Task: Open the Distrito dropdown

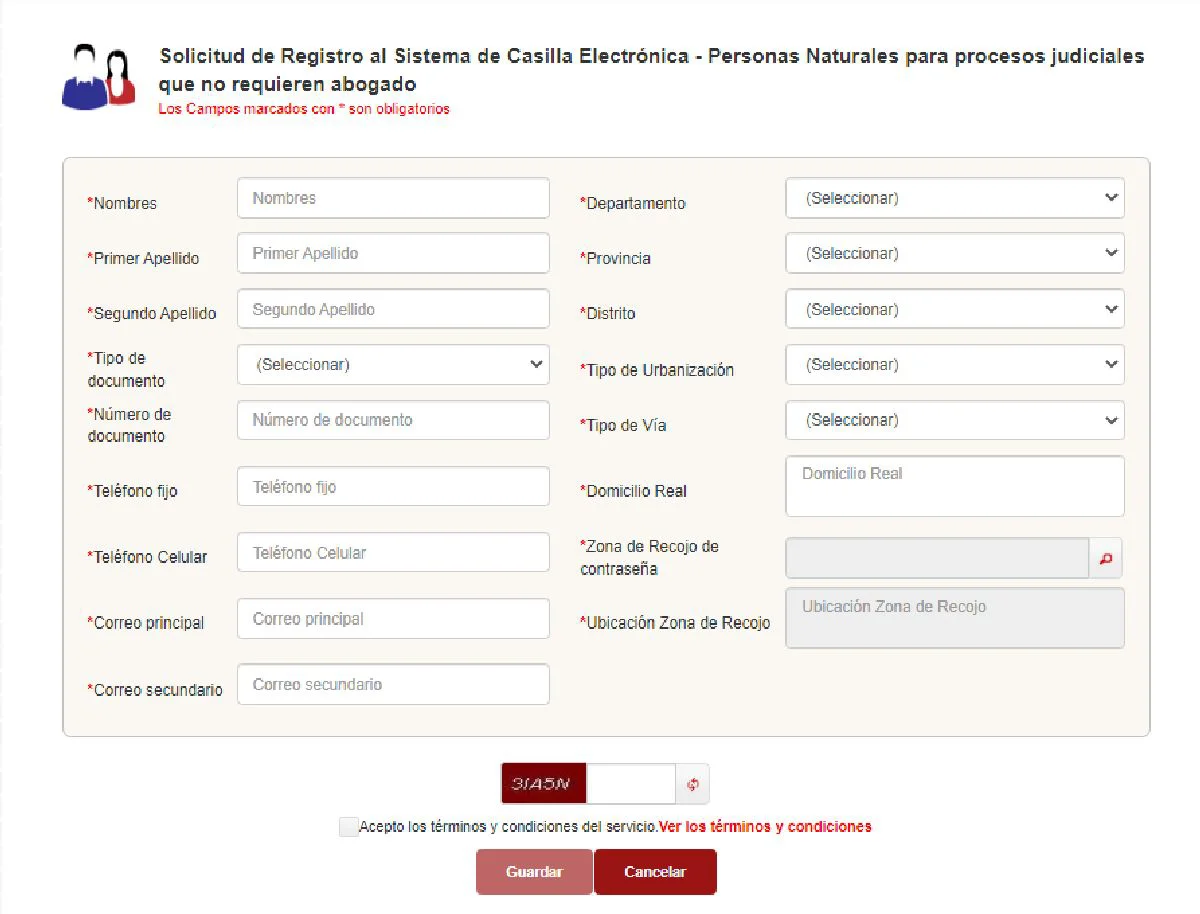Action: (954, 309)
